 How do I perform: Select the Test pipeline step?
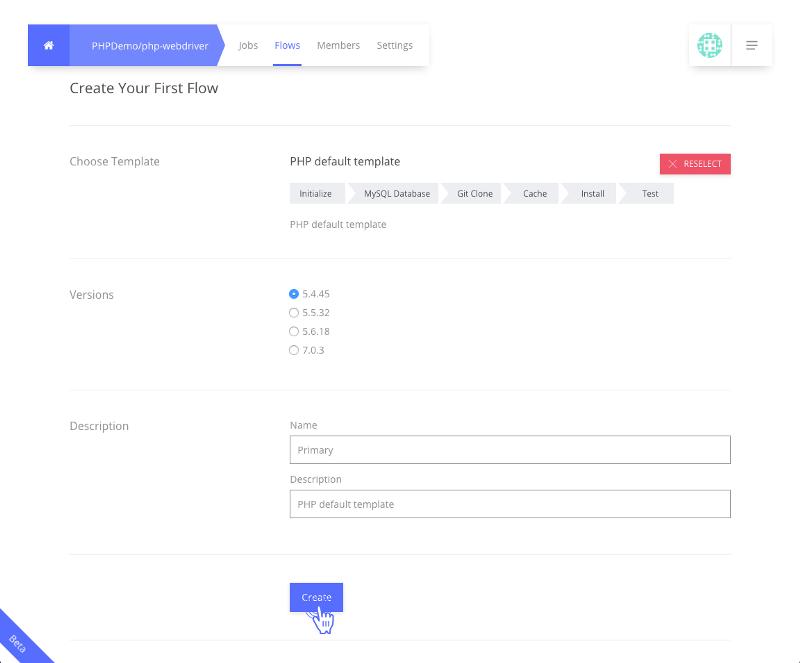pyautogui.click(x=646, y=193)
